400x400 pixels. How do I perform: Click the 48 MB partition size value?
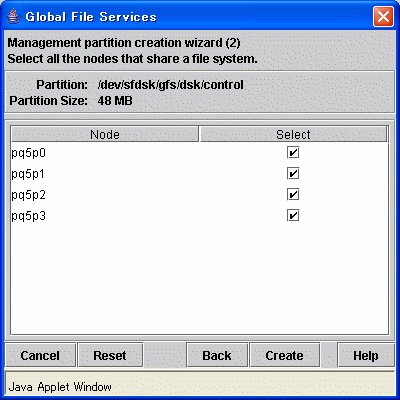pos(115,100)
